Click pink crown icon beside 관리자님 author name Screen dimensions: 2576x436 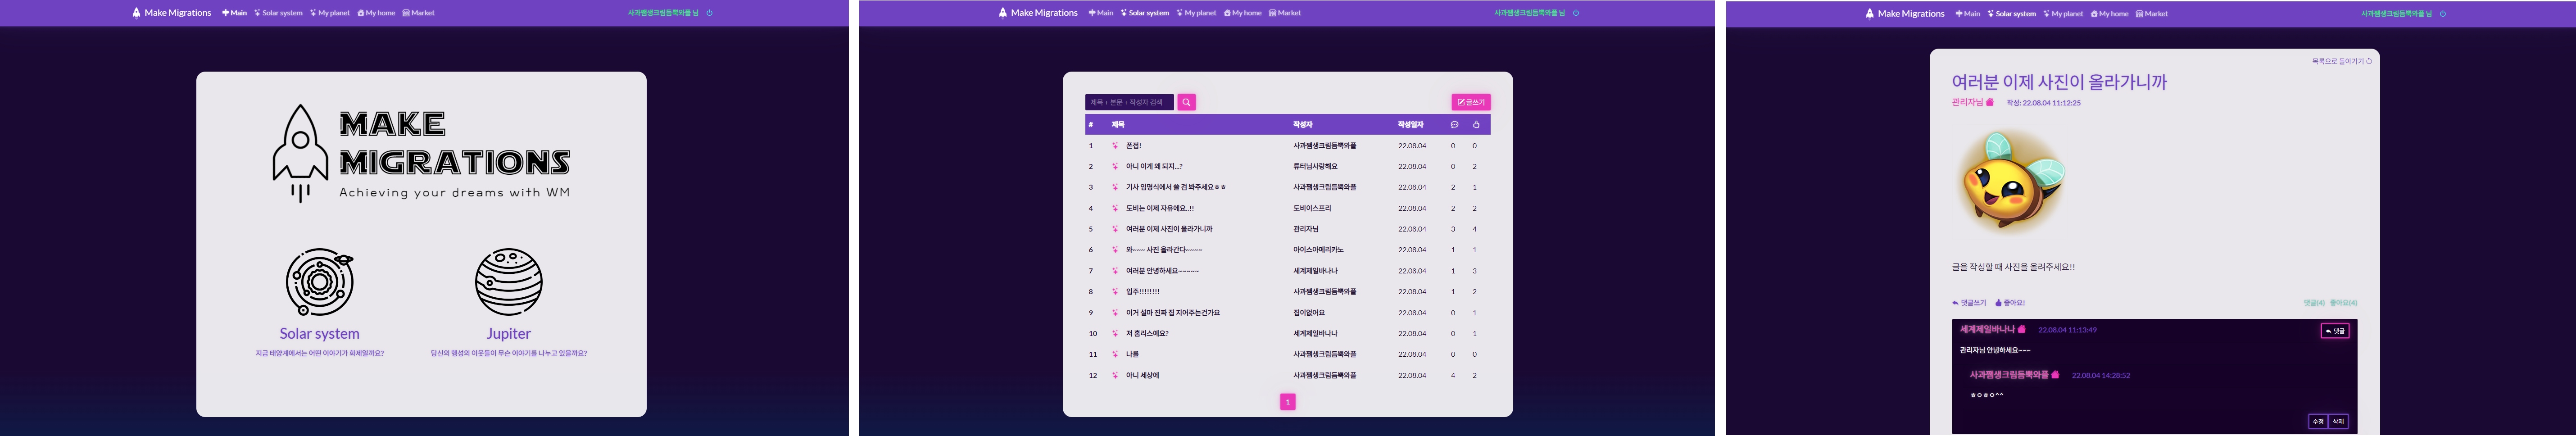1990,102
